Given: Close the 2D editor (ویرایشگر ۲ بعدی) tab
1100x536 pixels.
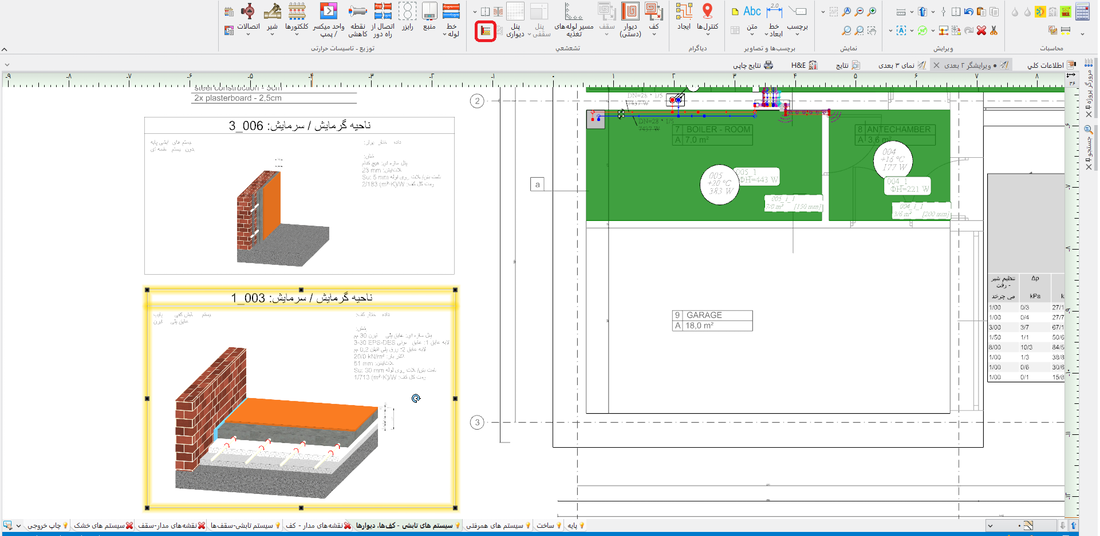Looking at the screenshot, I should tap(936, 65).
